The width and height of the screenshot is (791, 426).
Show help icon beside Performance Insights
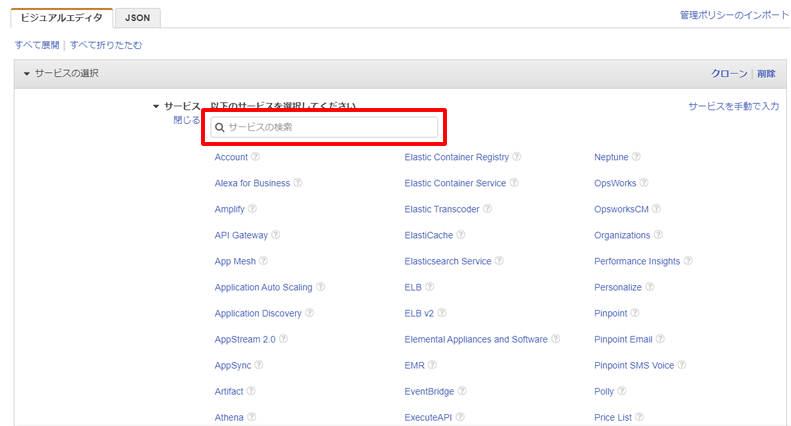pyautogui.click(x=688, y=261)
